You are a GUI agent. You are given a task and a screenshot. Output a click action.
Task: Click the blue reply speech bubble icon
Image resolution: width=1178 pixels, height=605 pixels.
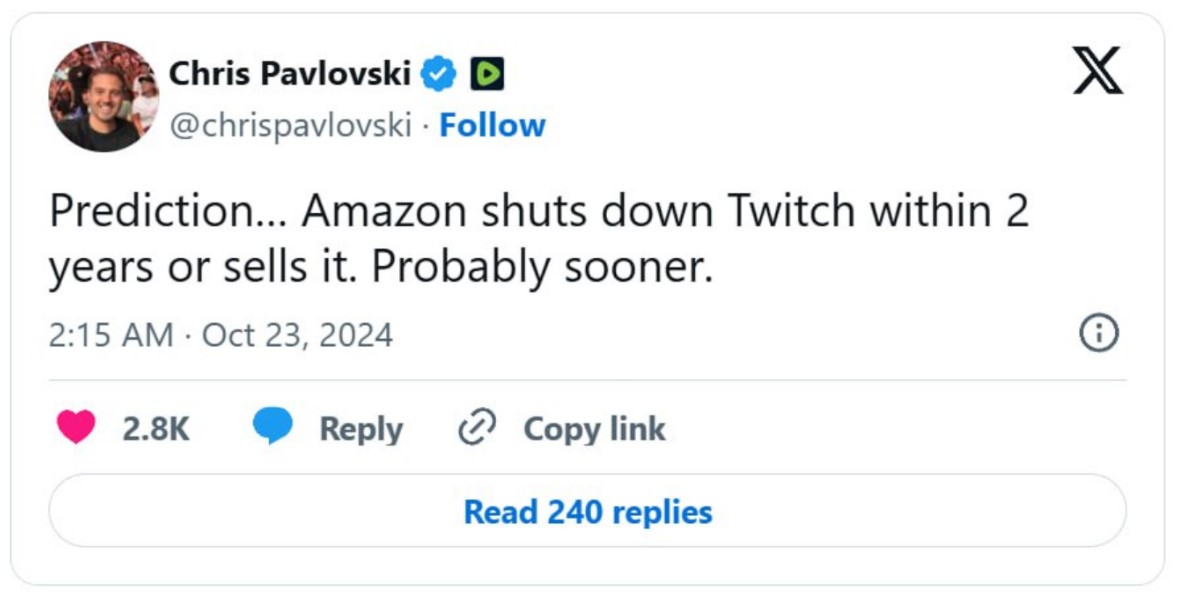(271, 428)
